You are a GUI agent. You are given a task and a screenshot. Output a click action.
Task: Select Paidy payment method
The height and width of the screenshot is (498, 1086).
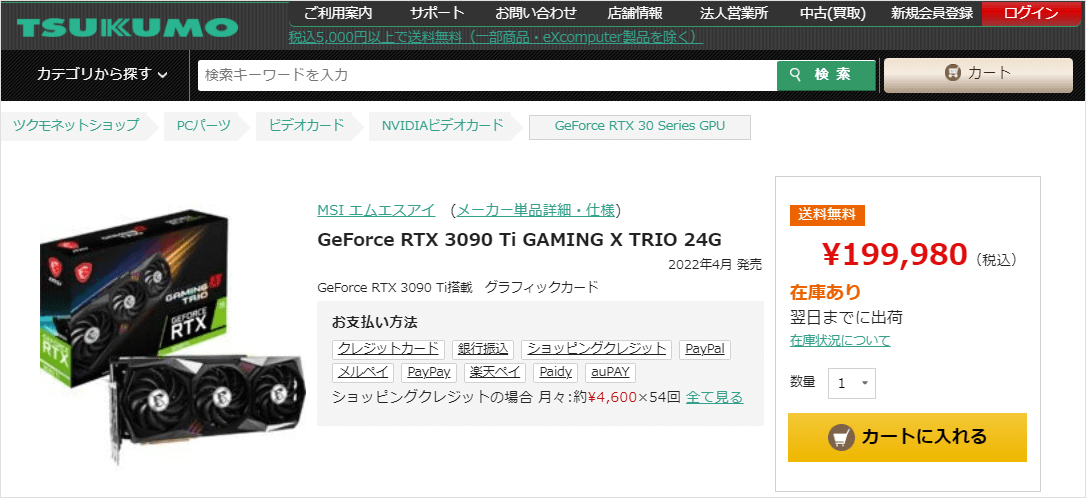click(555, 373)
